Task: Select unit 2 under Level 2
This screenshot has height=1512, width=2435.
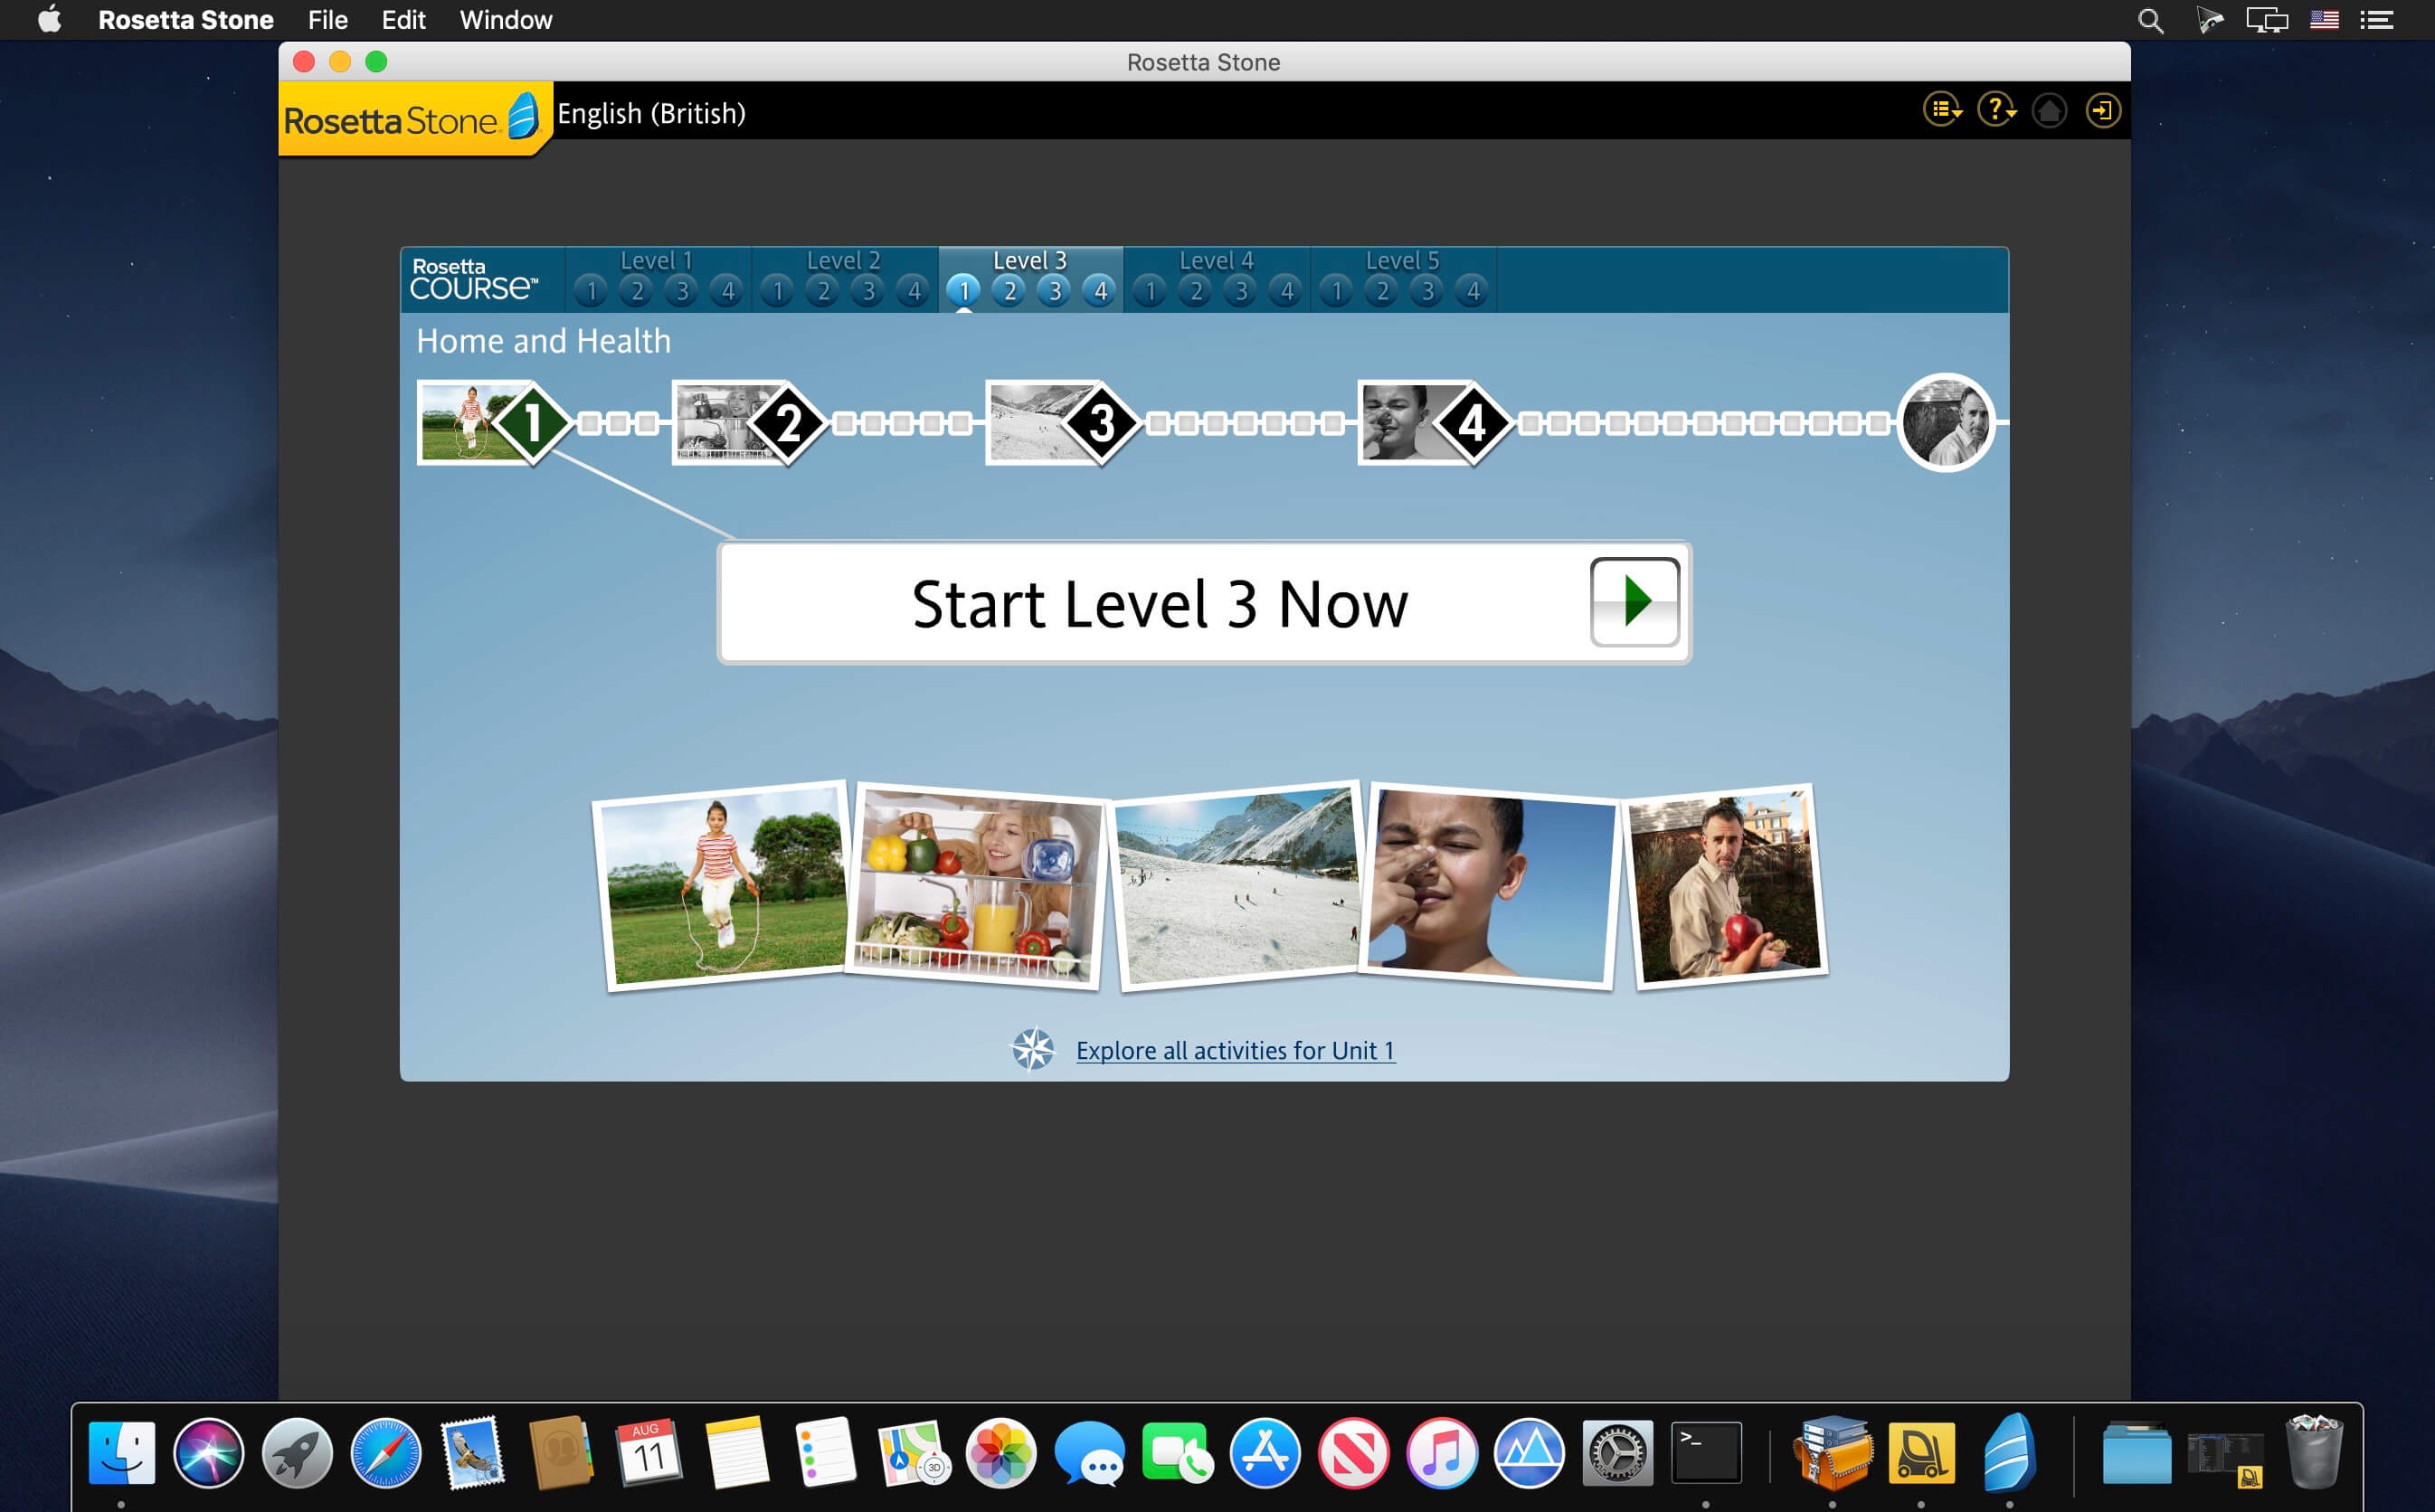Action: pos(823,291)
